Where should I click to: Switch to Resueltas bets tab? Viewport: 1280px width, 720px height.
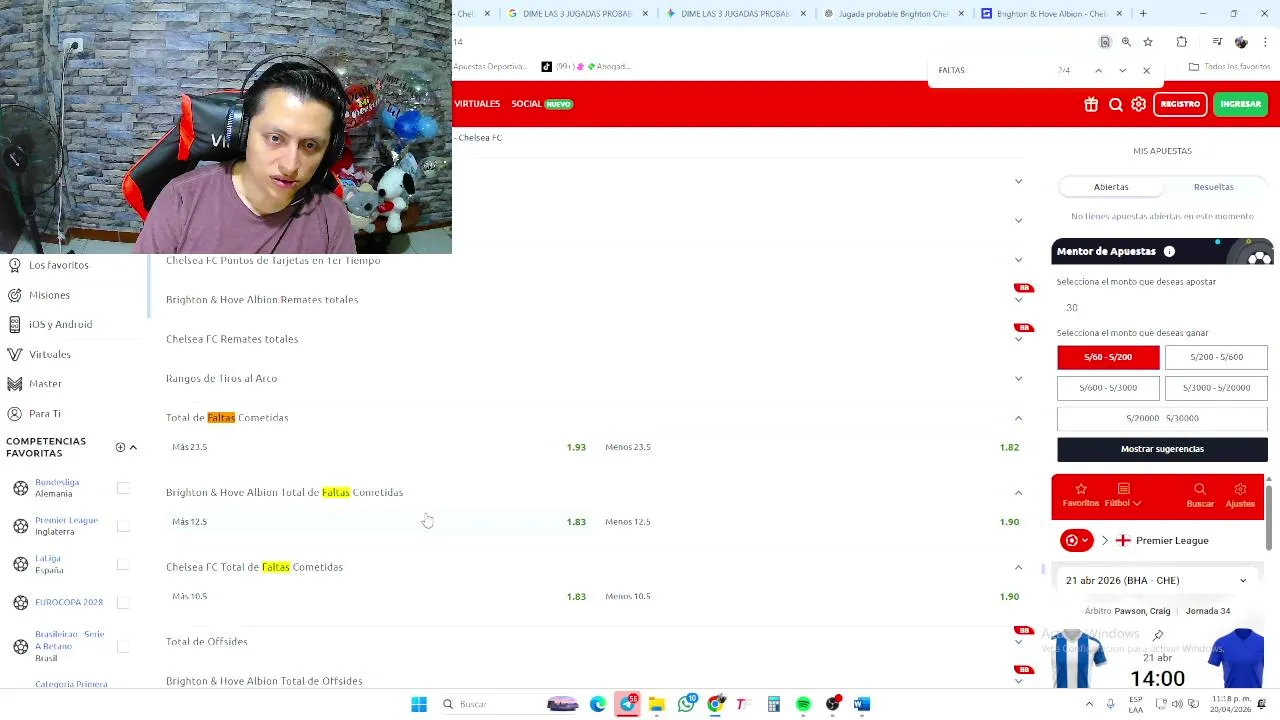tap(1213, 187)
